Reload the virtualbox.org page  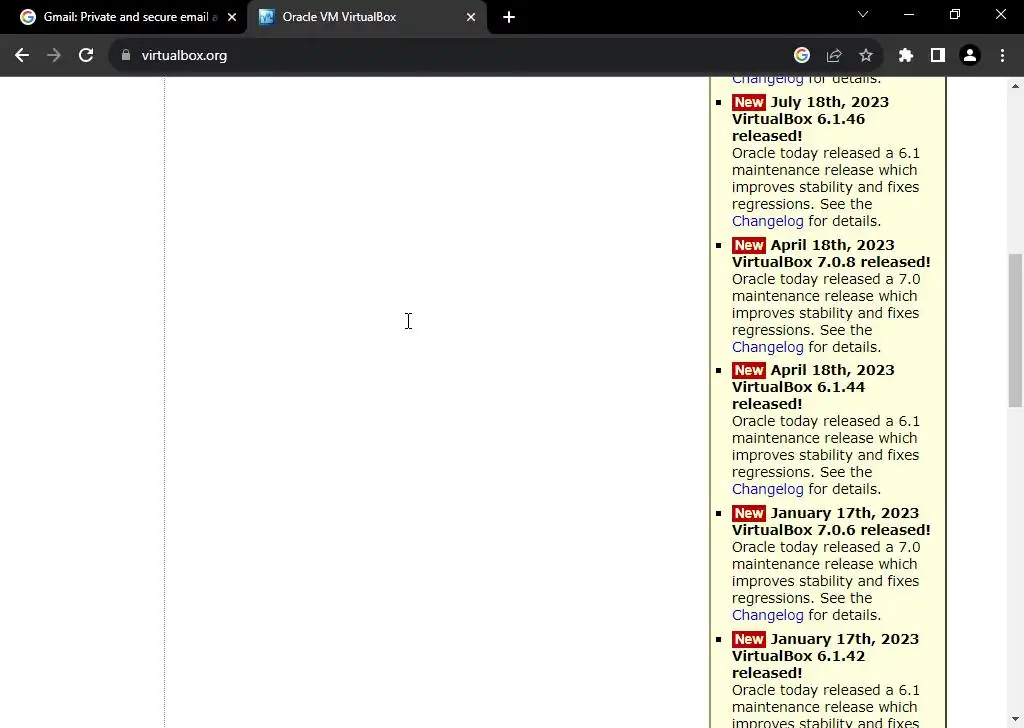[86, 55]
